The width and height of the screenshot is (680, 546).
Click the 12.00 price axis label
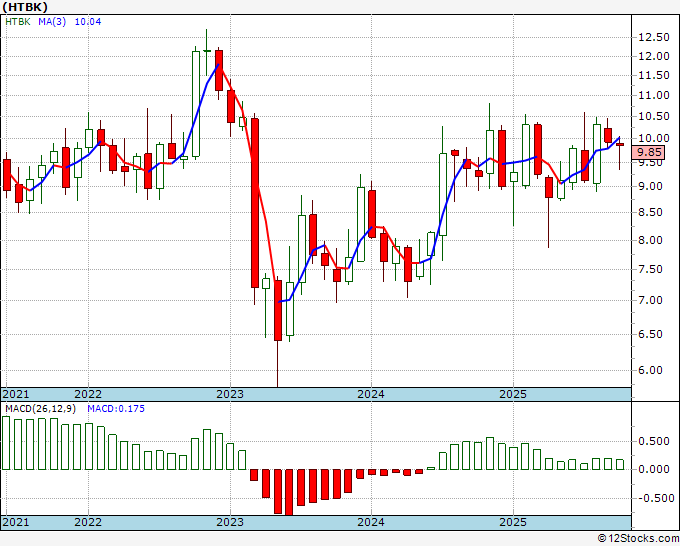tap(654, 56)
